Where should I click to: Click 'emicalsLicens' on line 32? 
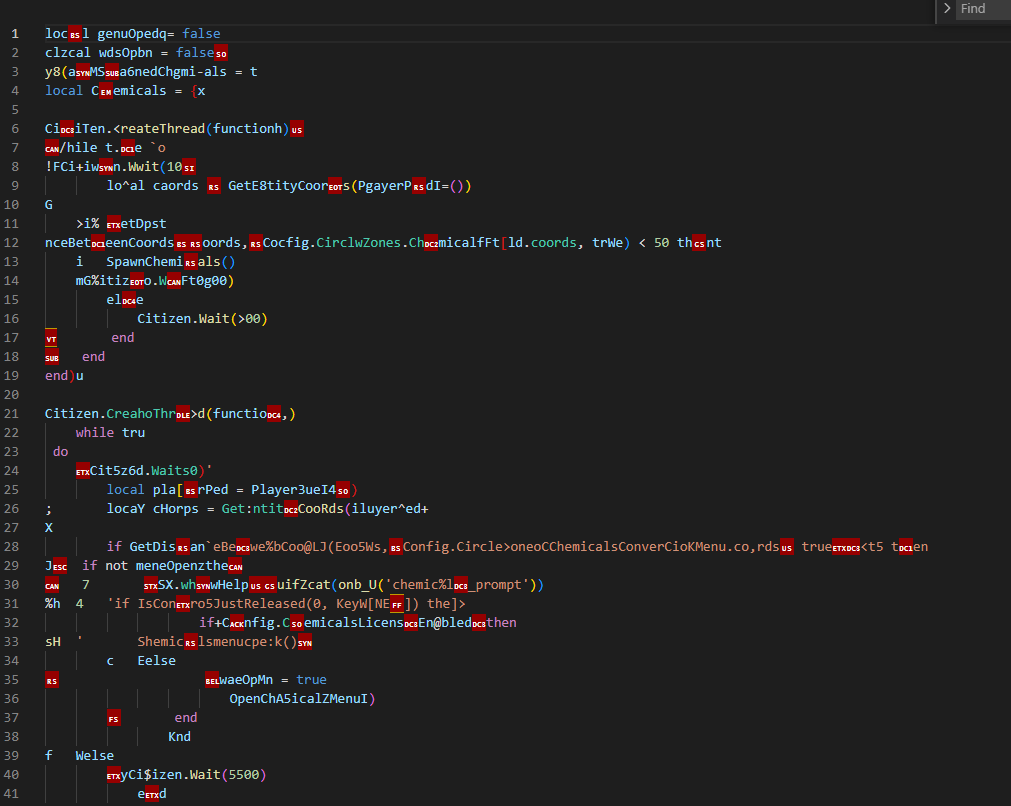[354, 623]
